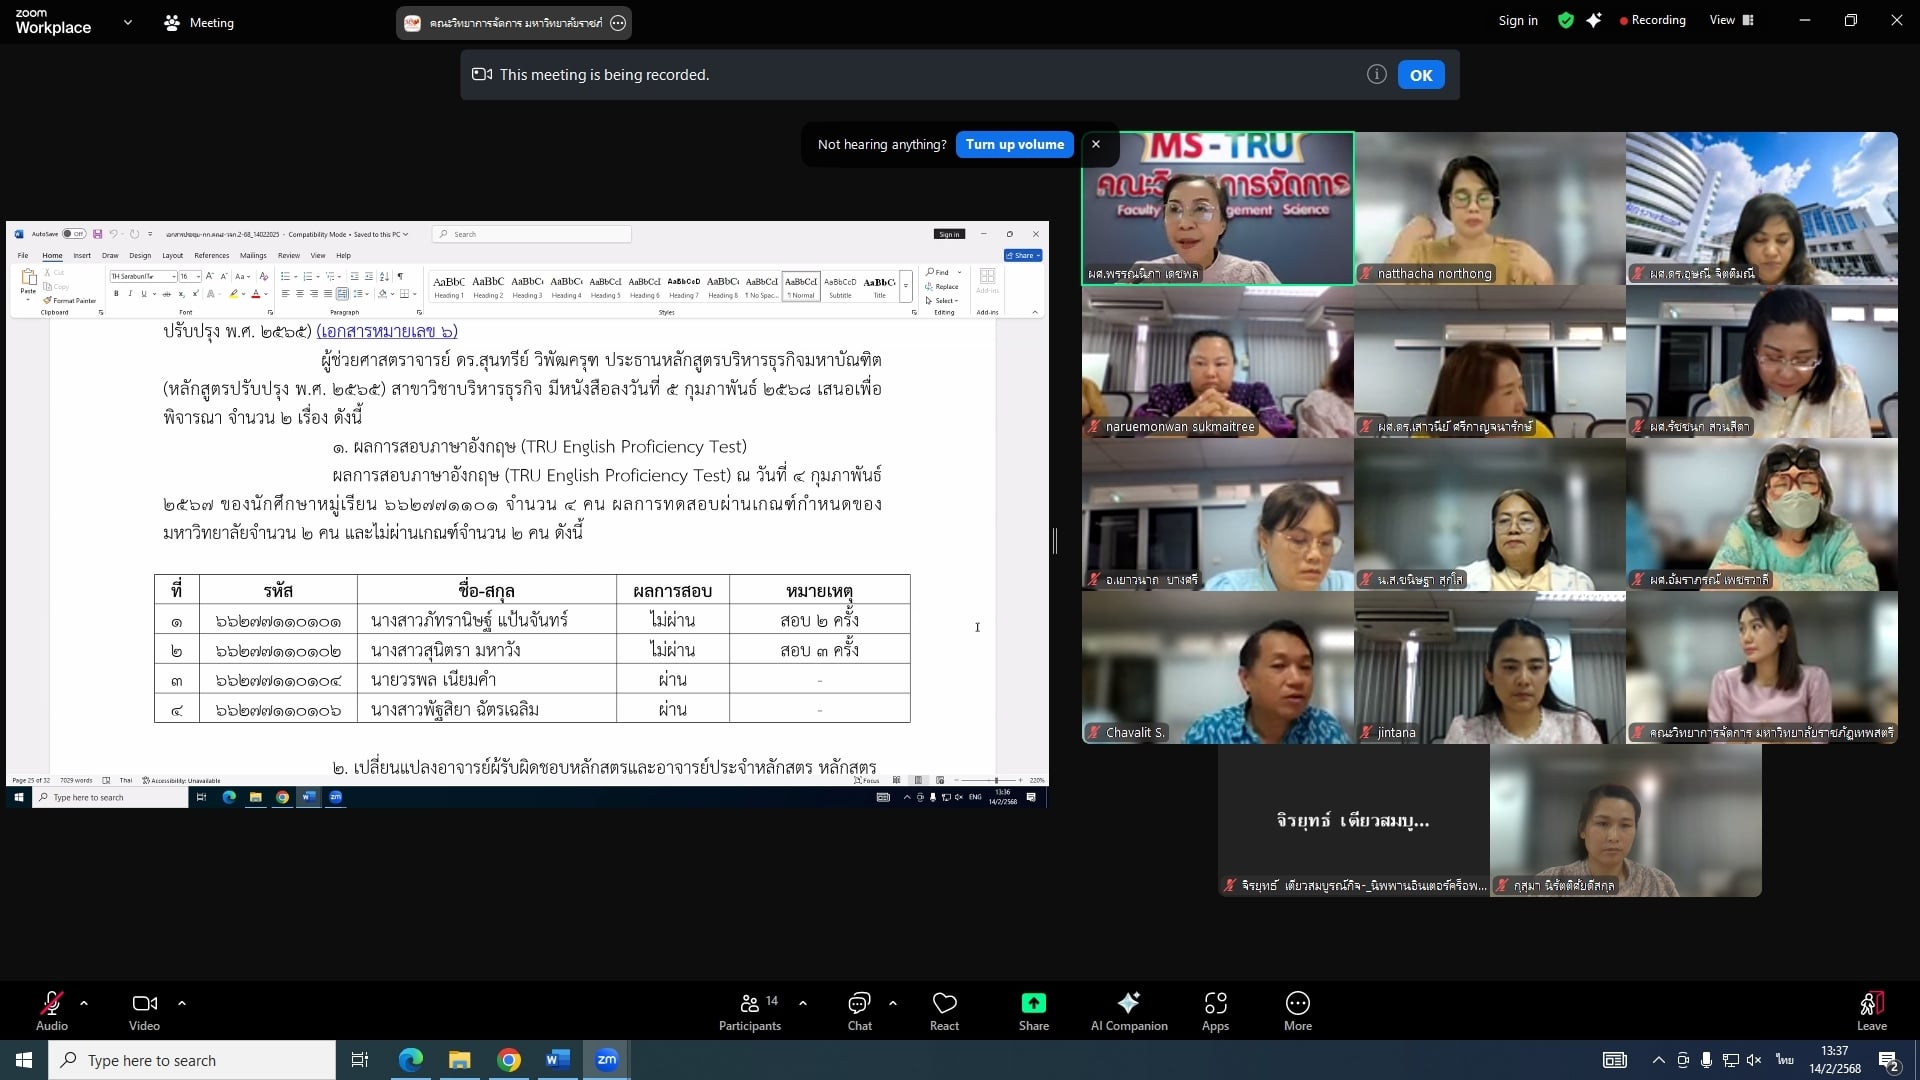Expand the video options arrow
The height and width of the screenshot is (1080, 1920).
(x=181, y=1002)
